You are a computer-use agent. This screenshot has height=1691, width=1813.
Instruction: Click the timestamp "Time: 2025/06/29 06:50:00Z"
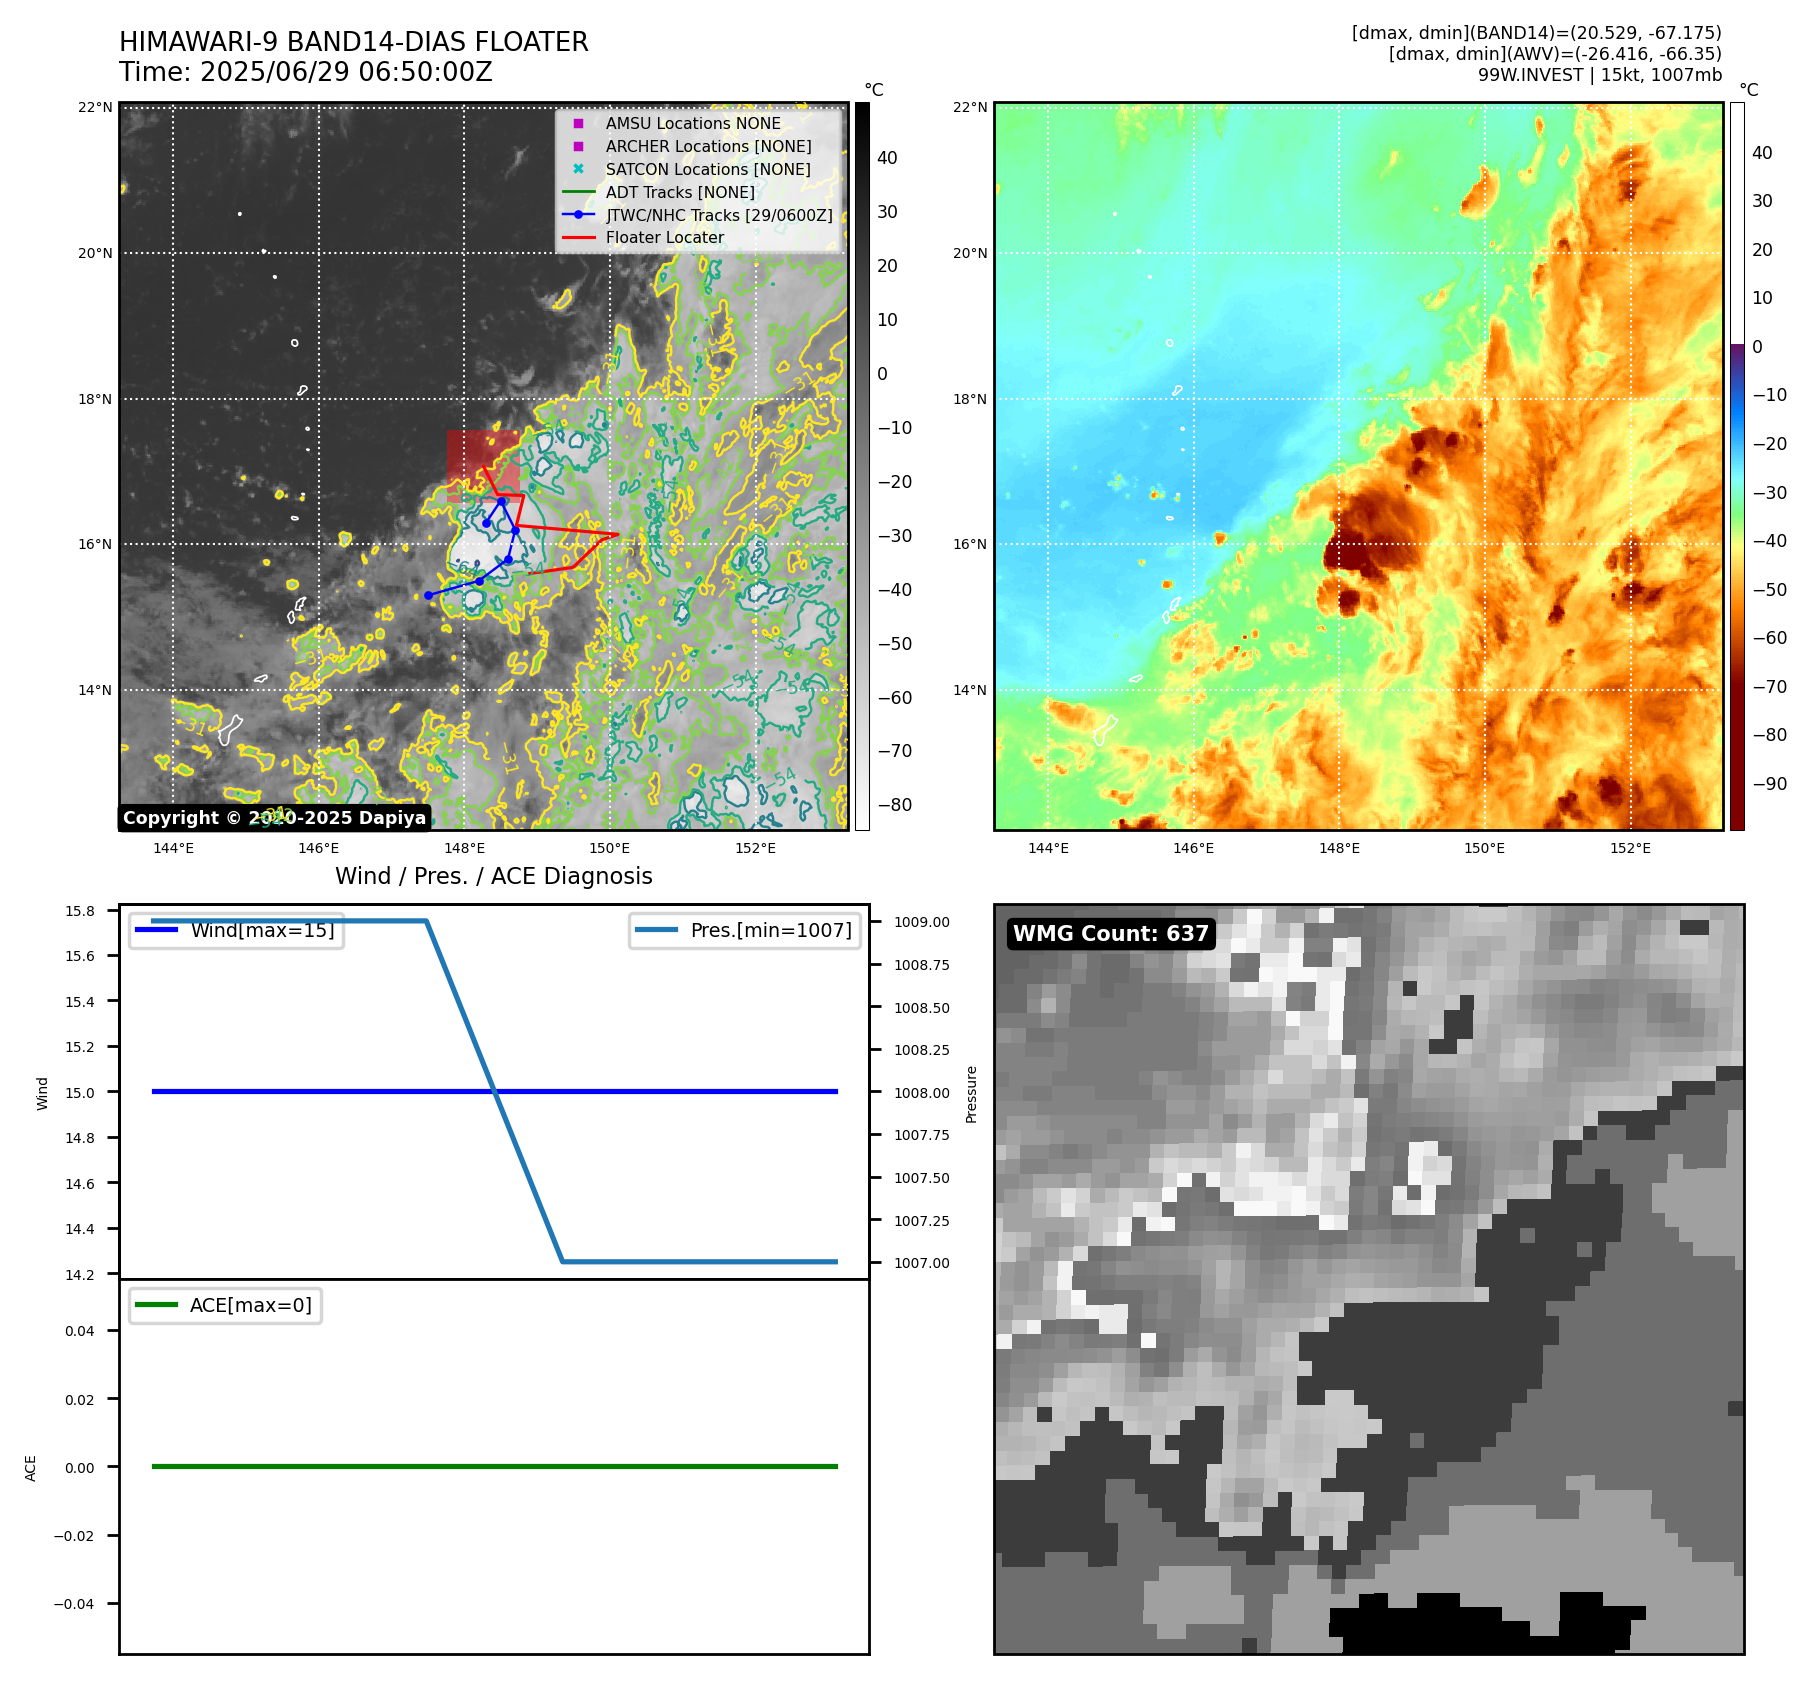coord(306,72)
